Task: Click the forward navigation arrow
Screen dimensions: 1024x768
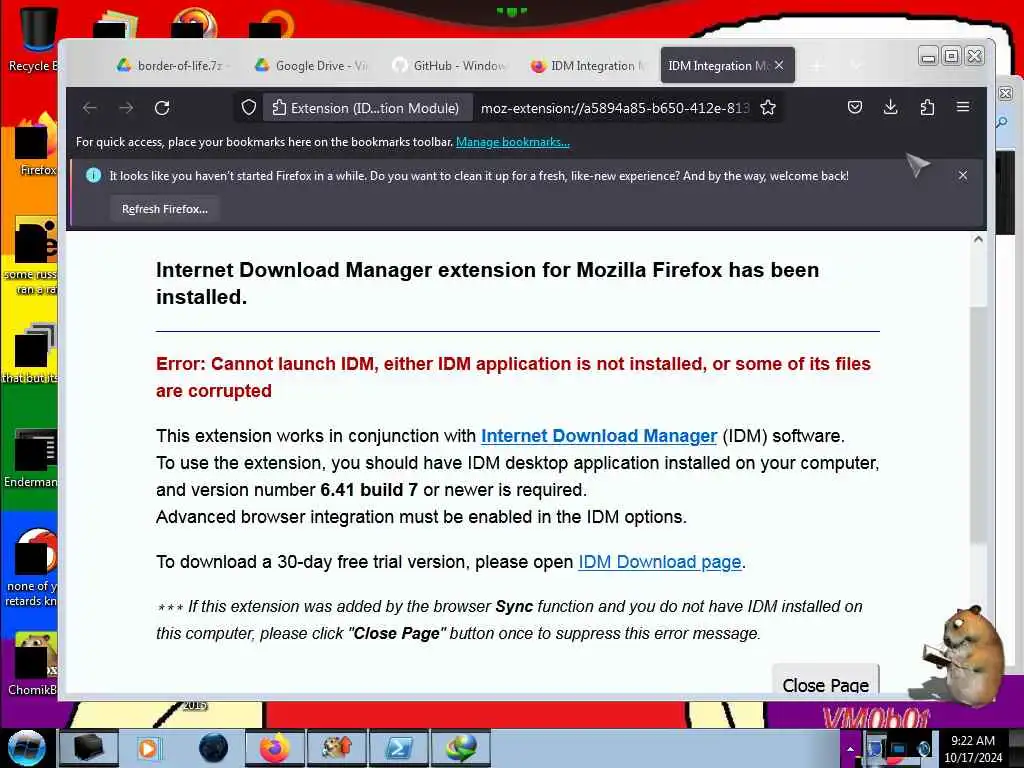Action: point(126,108)
